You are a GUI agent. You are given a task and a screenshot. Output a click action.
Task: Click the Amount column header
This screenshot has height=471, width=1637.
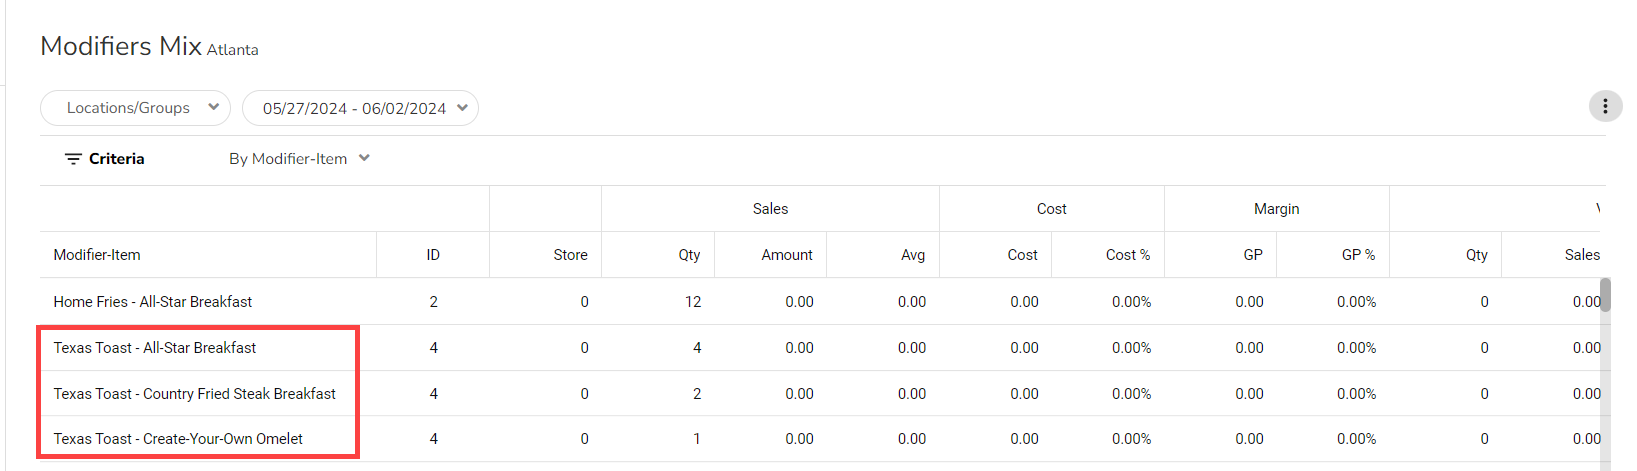tap(787, 255)
